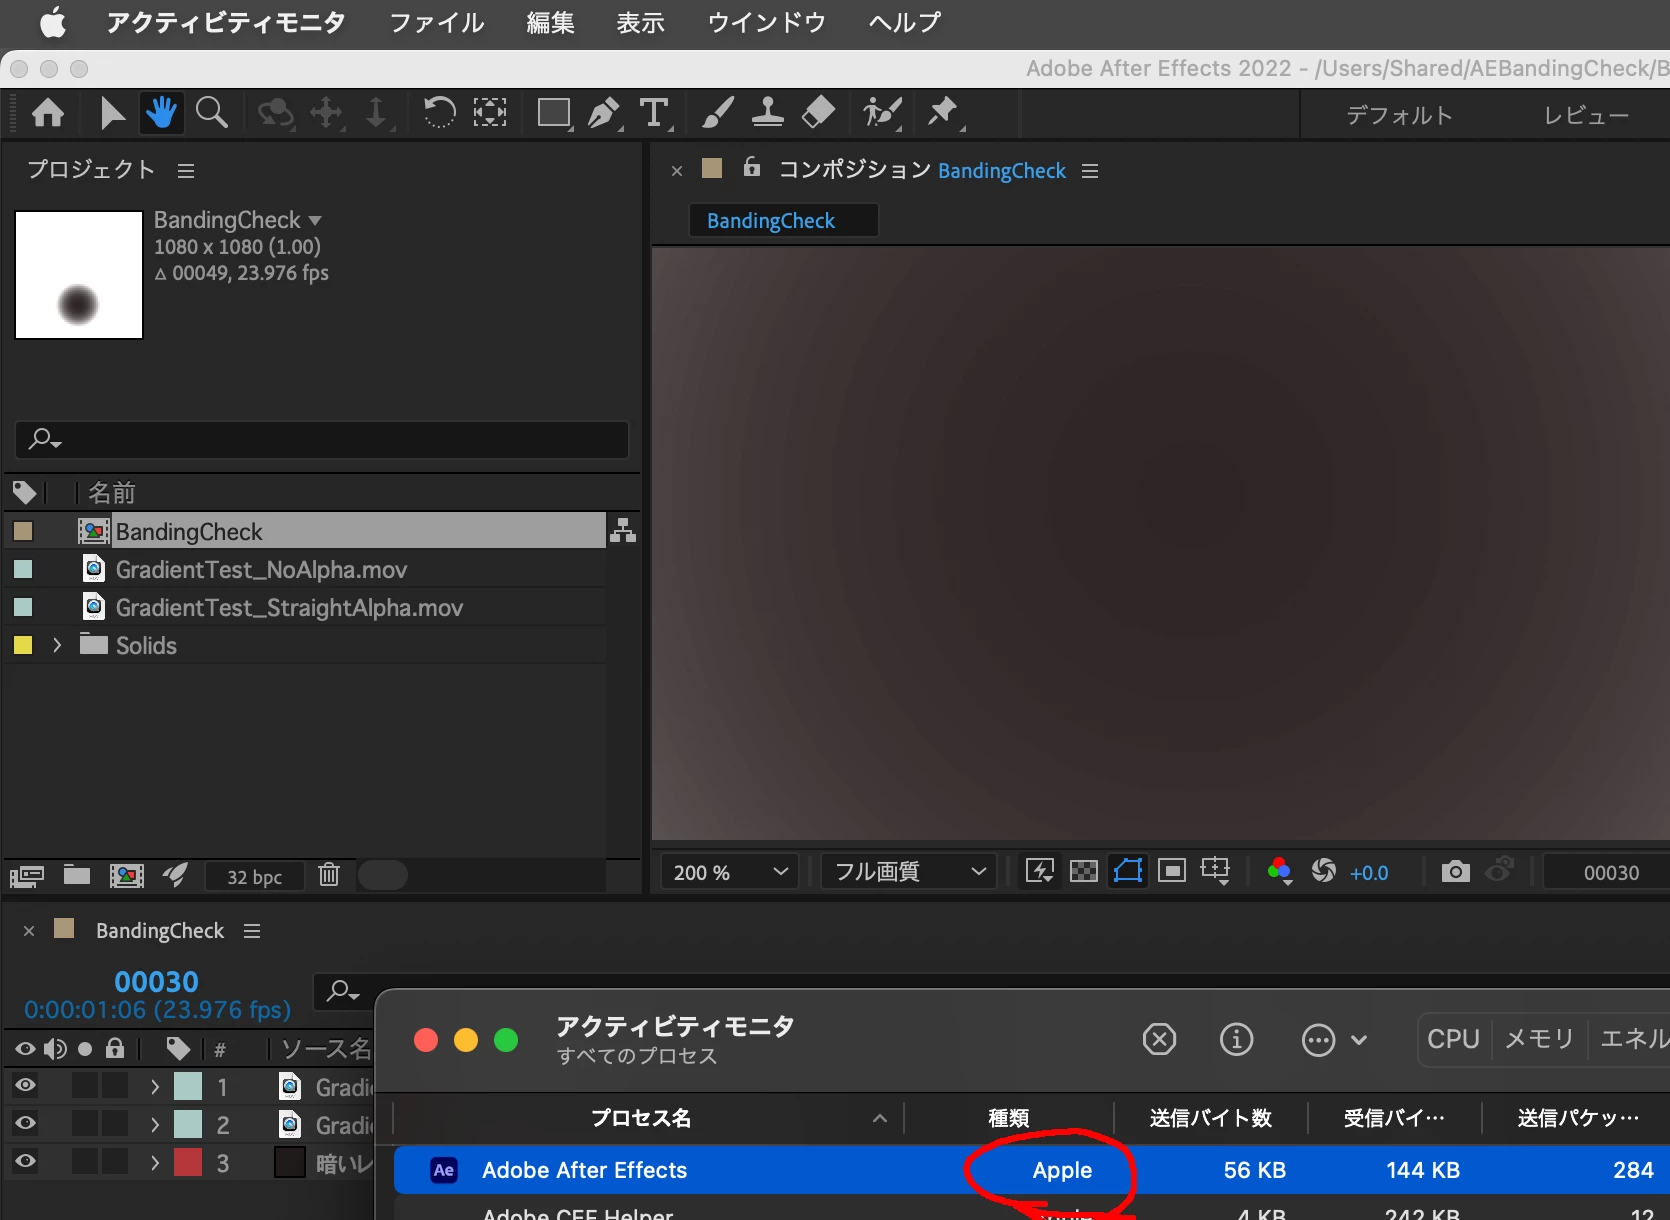1670x1220 pixels.
Task: Switch to レビュー workspace
Action: click(x=1587, y=115)
